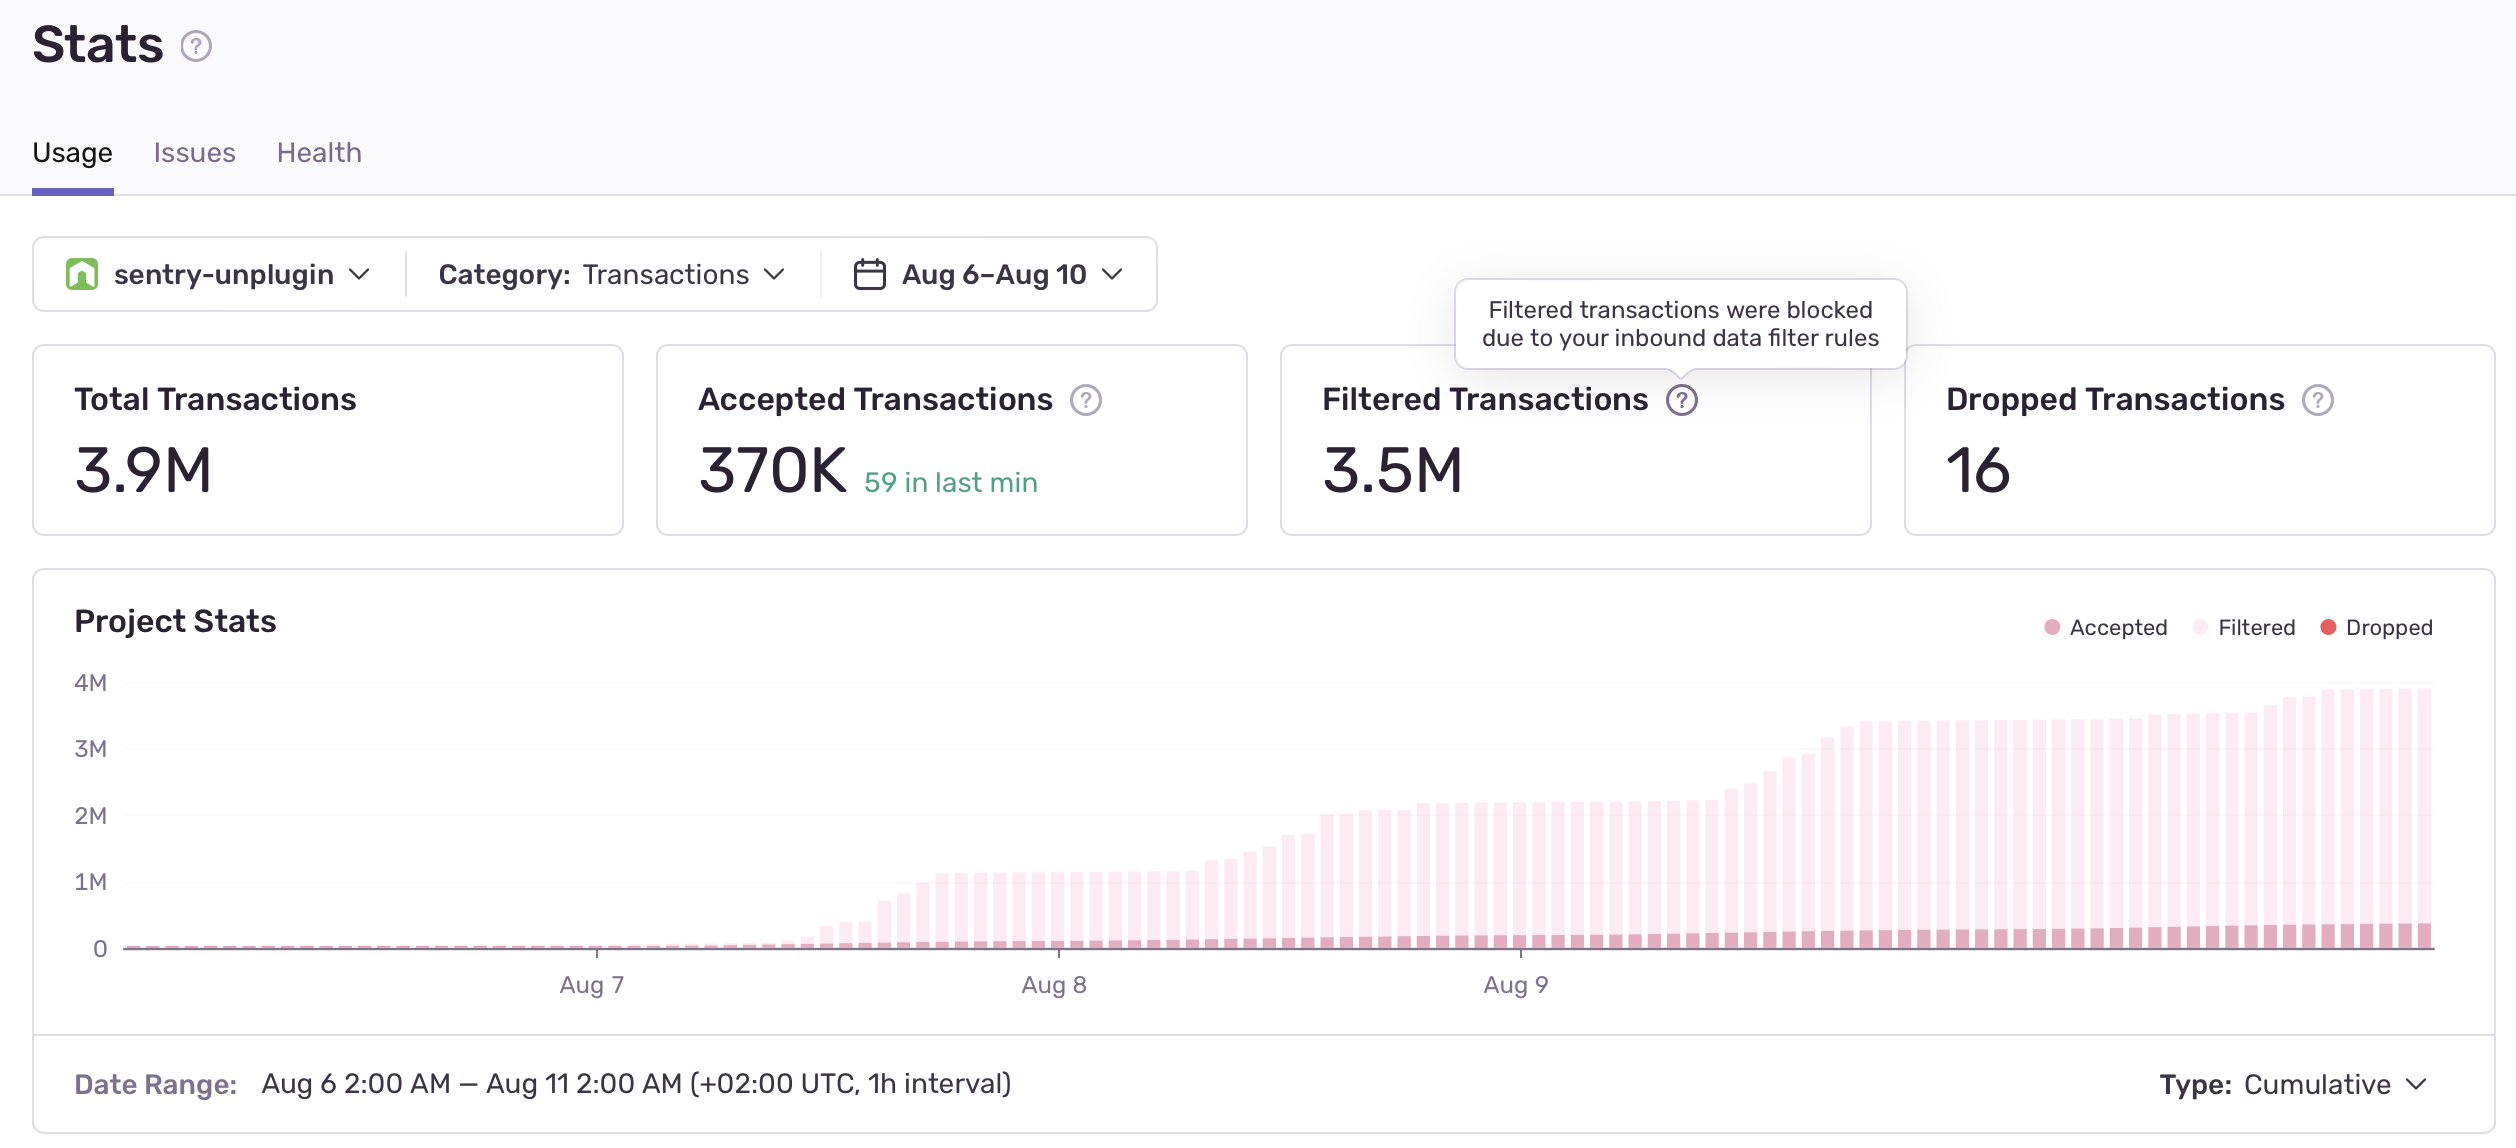Click the Aug 9 axis label
The width and height of the screenshot is (2516, 1148).
(1516, 985)
